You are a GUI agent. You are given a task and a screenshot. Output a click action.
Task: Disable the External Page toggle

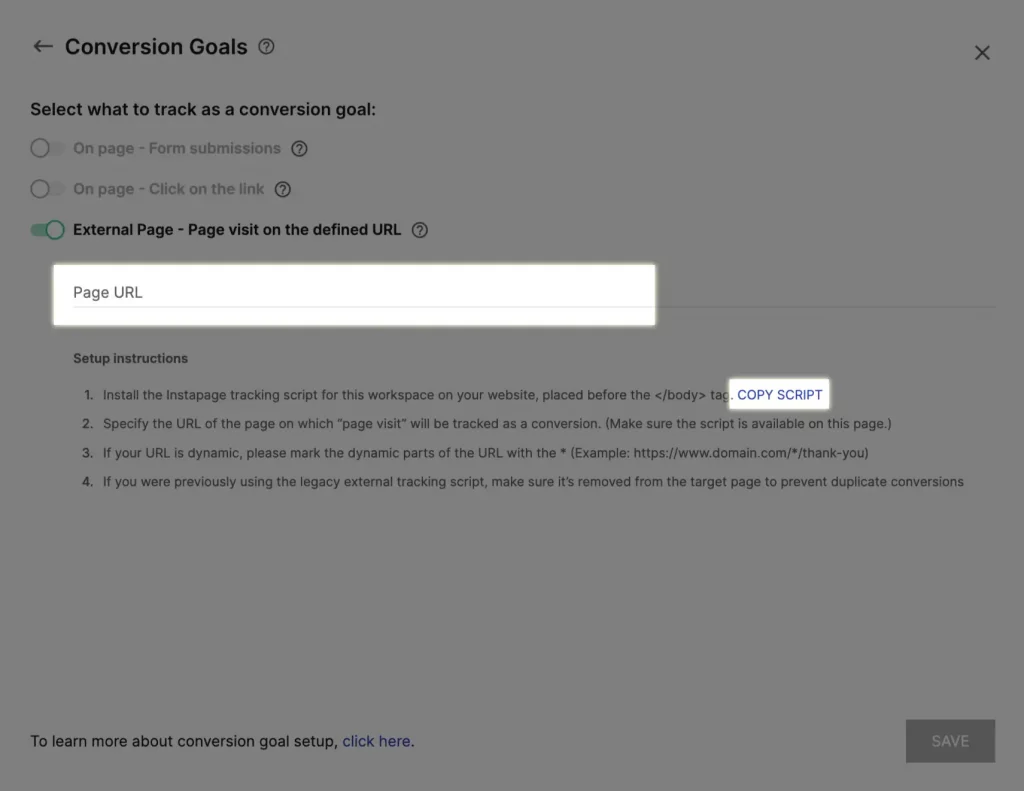(48, 230)
